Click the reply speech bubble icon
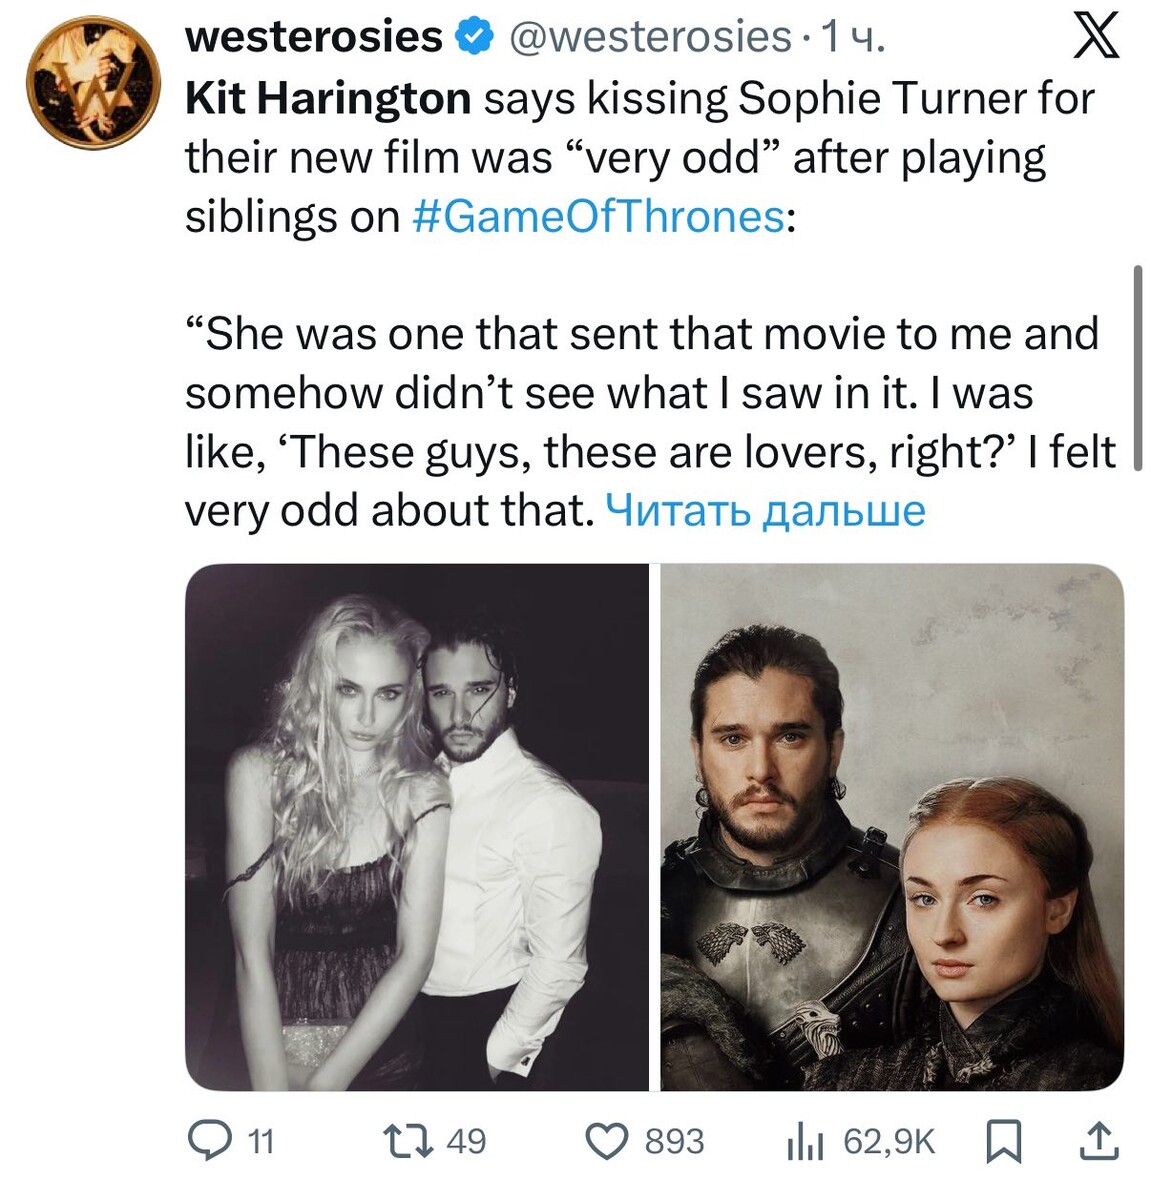 click(x=210, y=1140)
